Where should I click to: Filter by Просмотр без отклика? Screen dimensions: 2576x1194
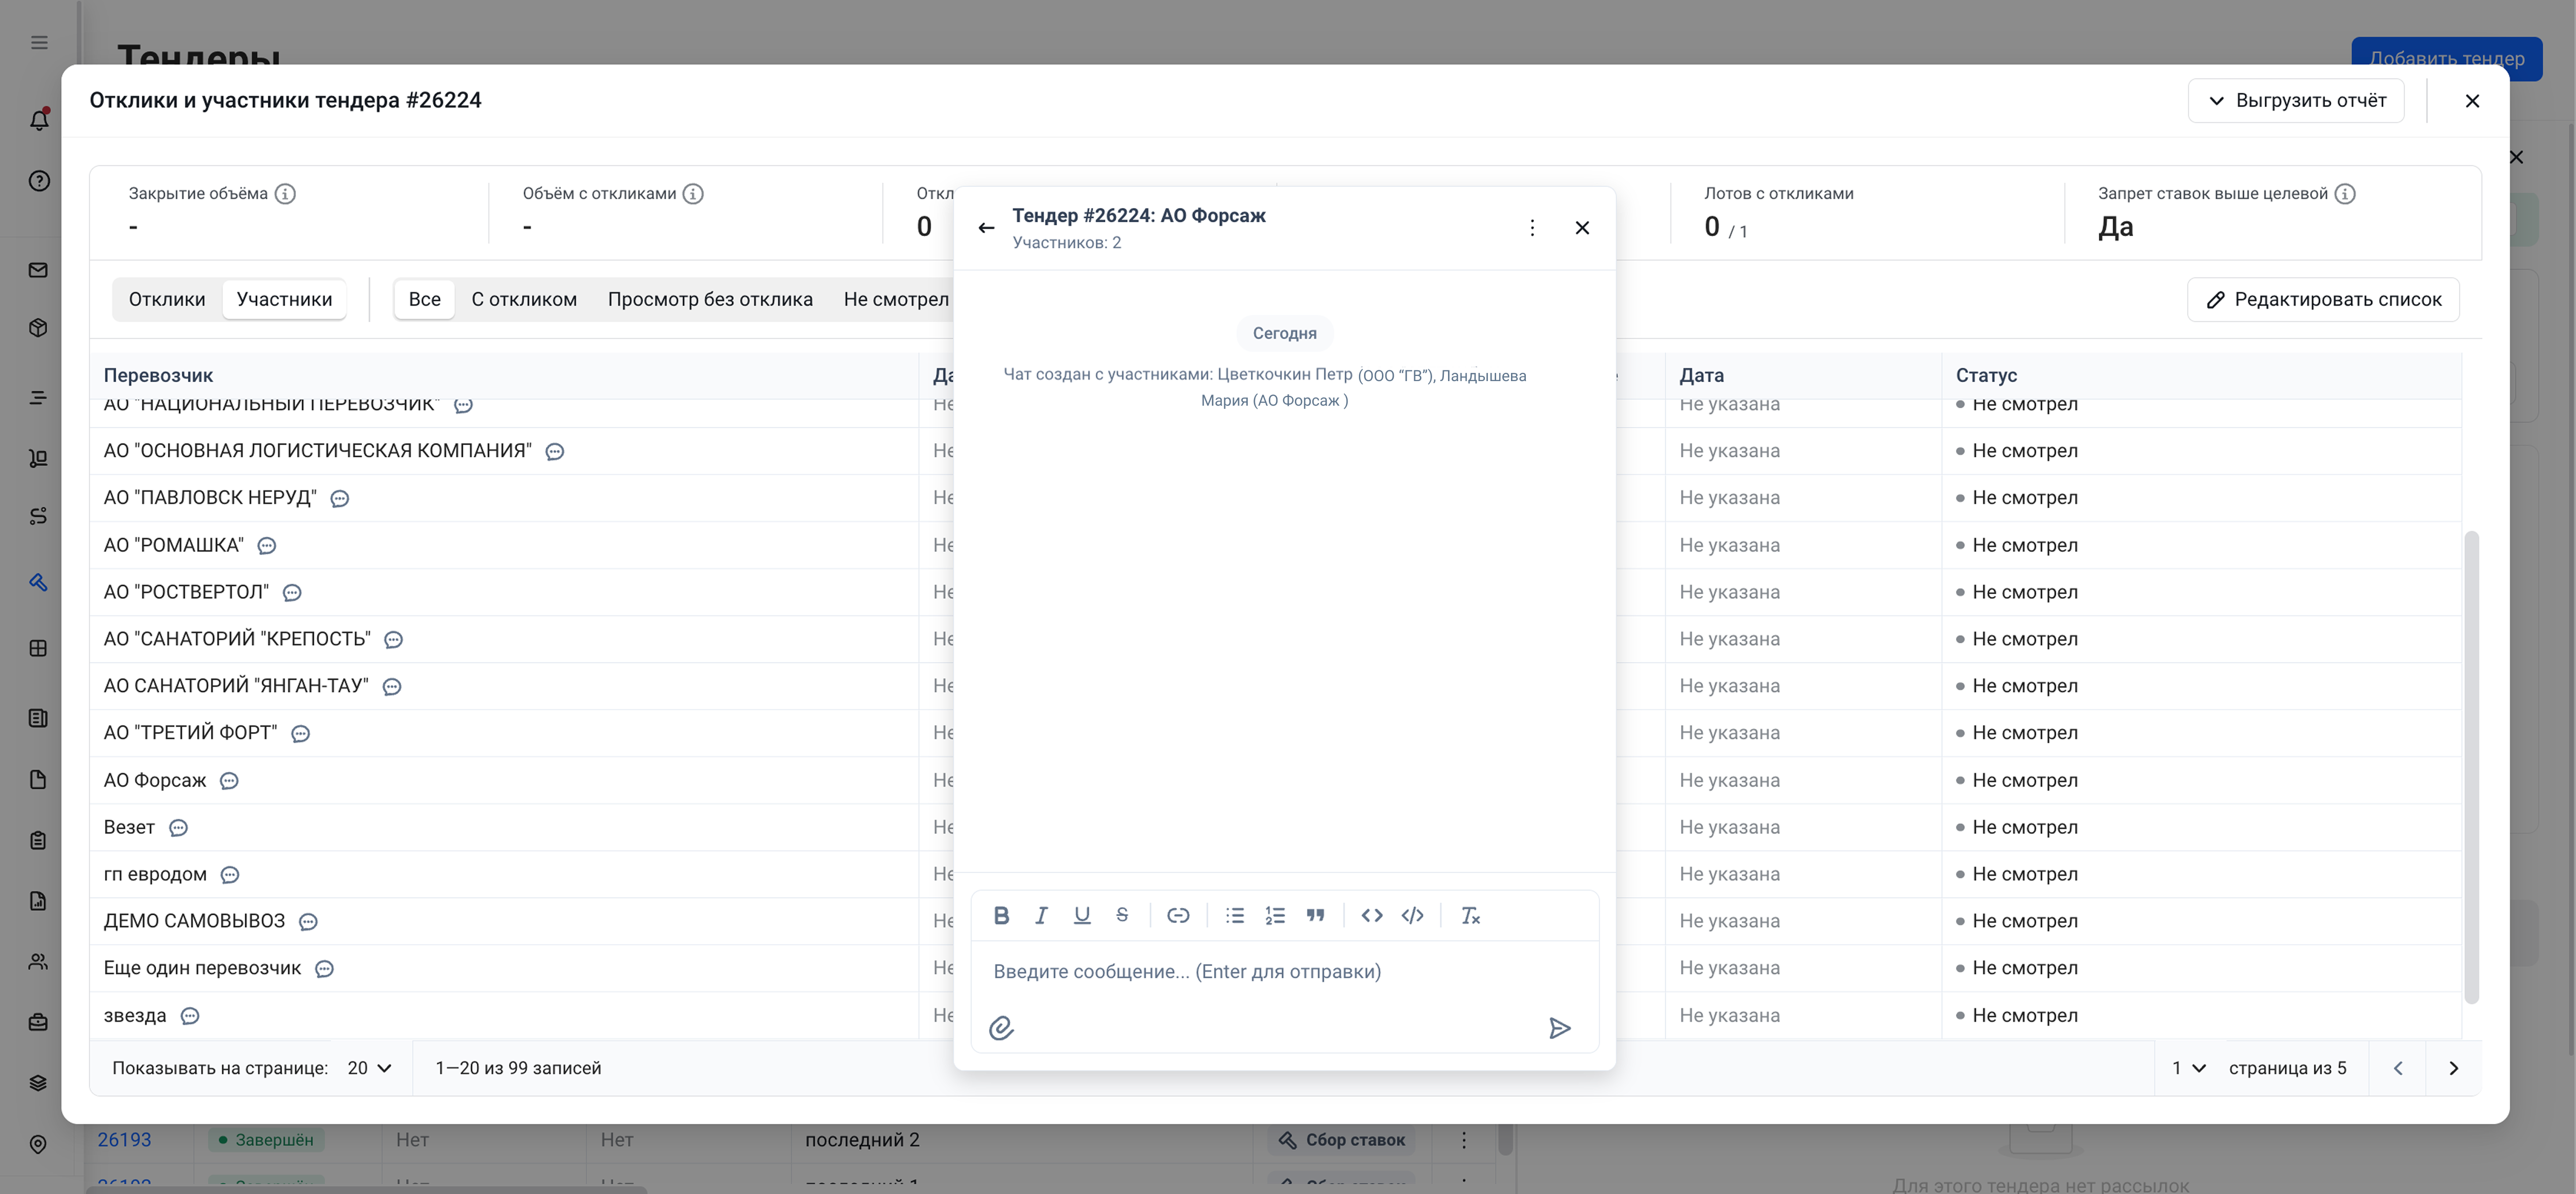pos(710,299)
